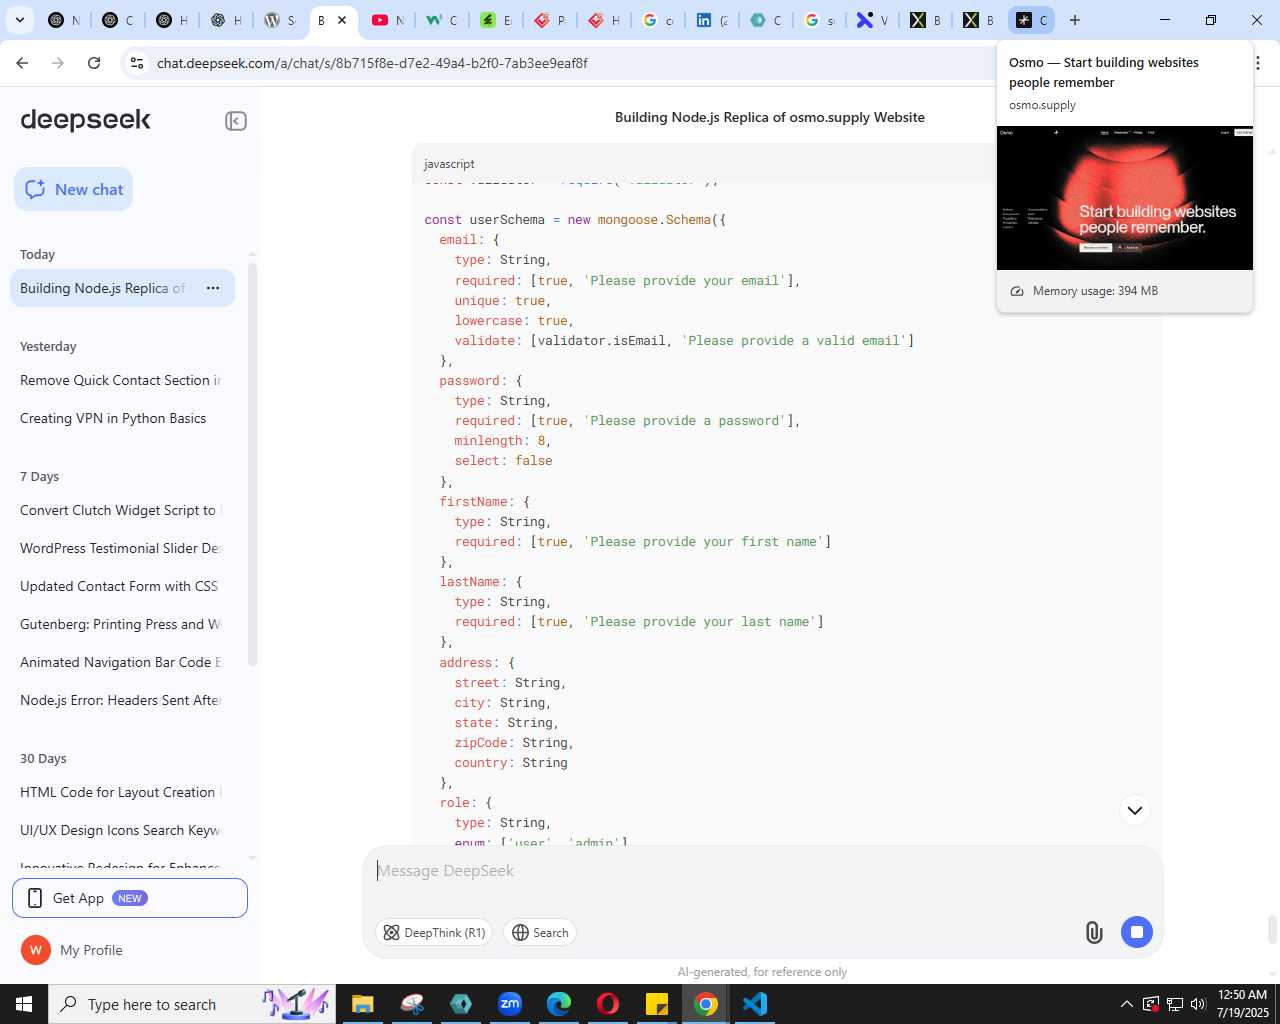This screenshot has width=1280, height=1024.
Task: Click the DeepSeek logo
Action: click(x=85, y=120)
